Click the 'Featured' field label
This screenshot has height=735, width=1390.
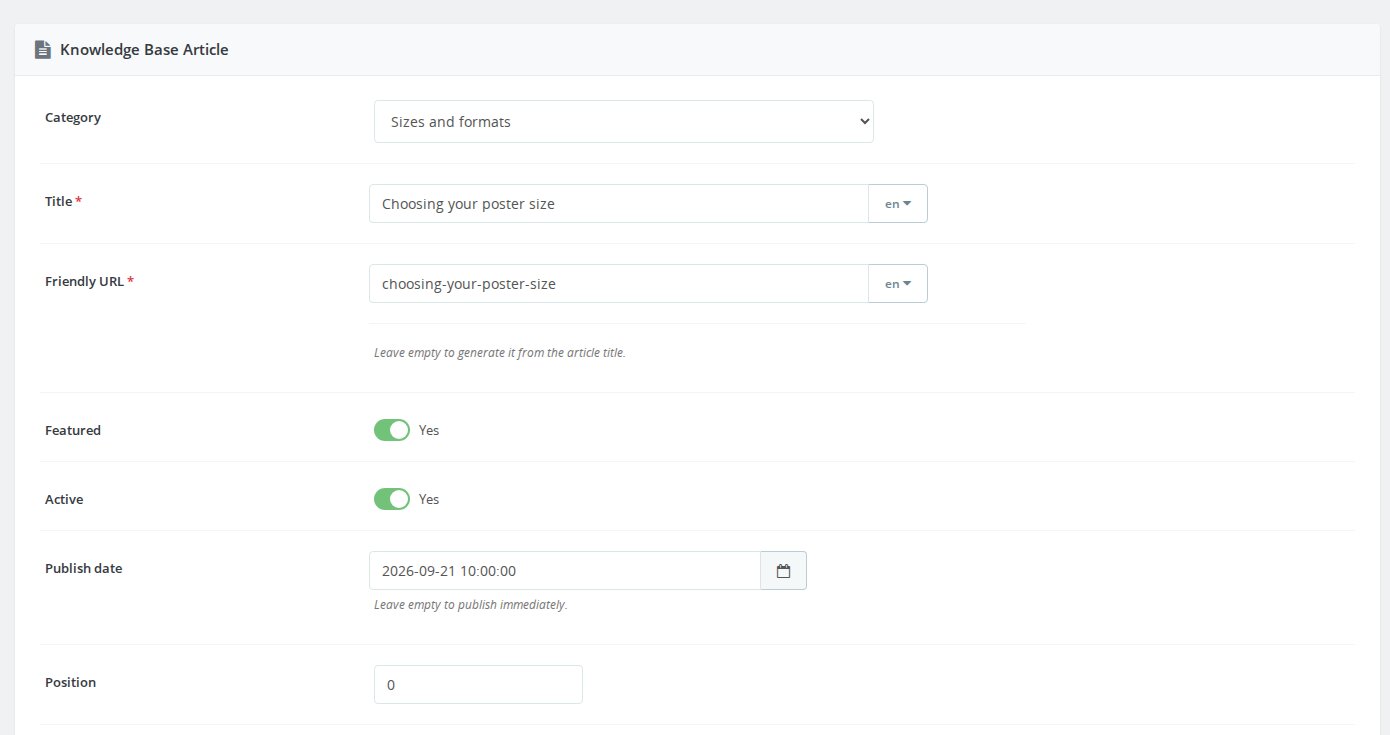point(73,430)
